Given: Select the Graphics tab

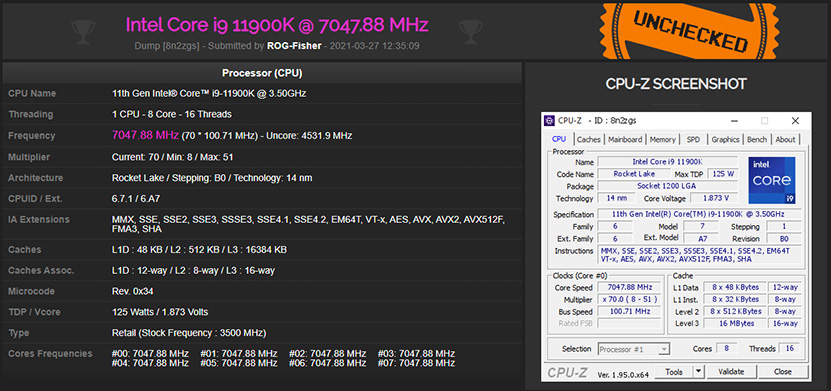Looking at the screenshot, I should [x=725, y=139].
